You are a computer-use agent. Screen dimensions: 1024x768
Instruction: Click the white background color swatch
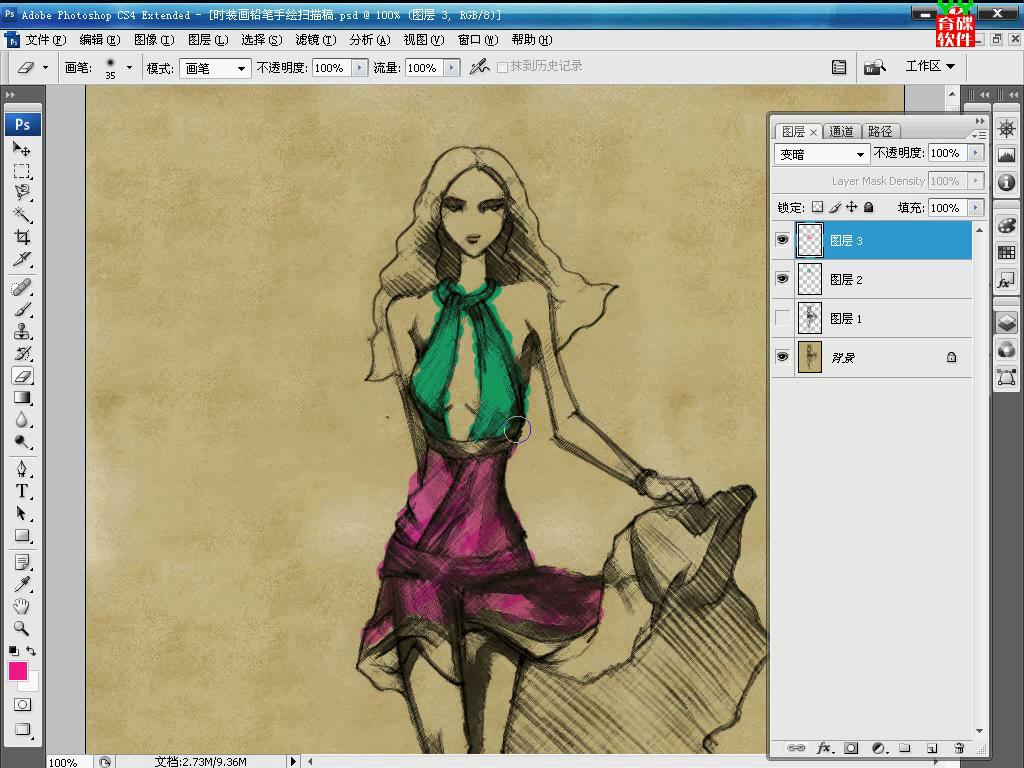click(33, 683)
